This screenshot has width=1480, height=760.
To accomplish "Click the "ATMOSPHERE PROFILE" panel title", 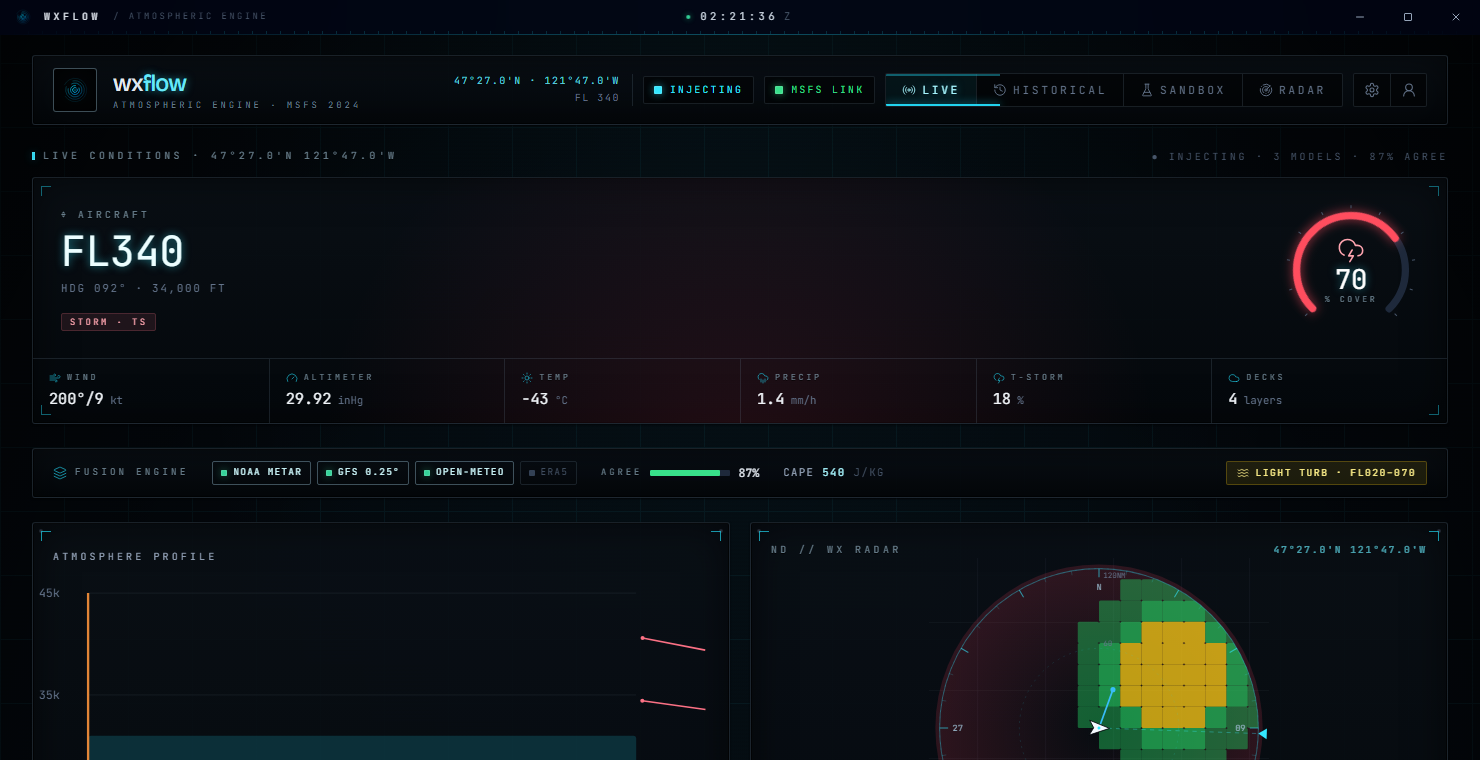I will [135, 557].
